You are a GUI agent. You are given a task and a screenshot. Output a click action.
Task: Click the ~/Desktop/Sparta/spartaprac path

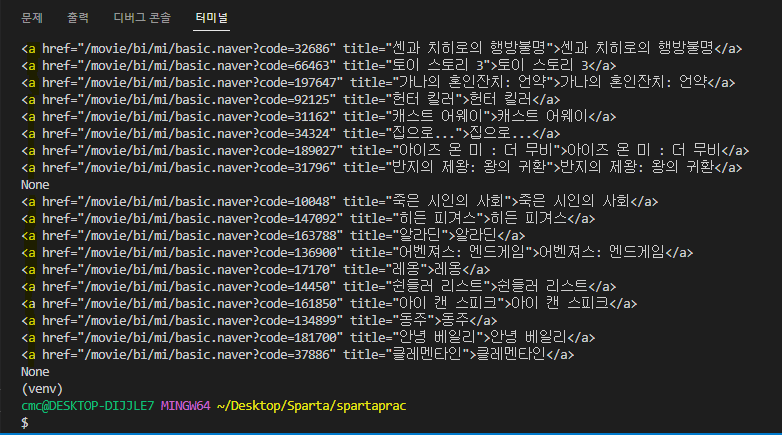pyautogui.click(x=311, y=406)
